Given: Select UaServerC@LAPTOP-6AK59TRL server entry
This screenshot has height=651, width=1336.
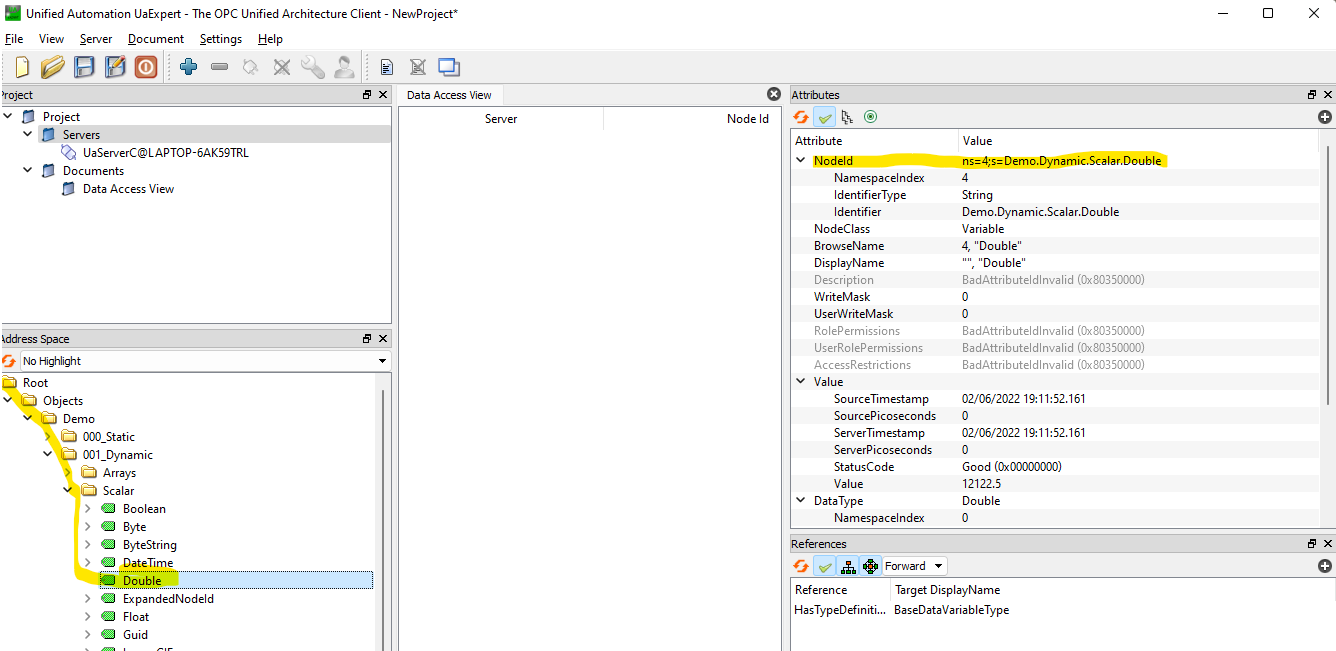Looking at the screenshot, I should tap(165, 153).
